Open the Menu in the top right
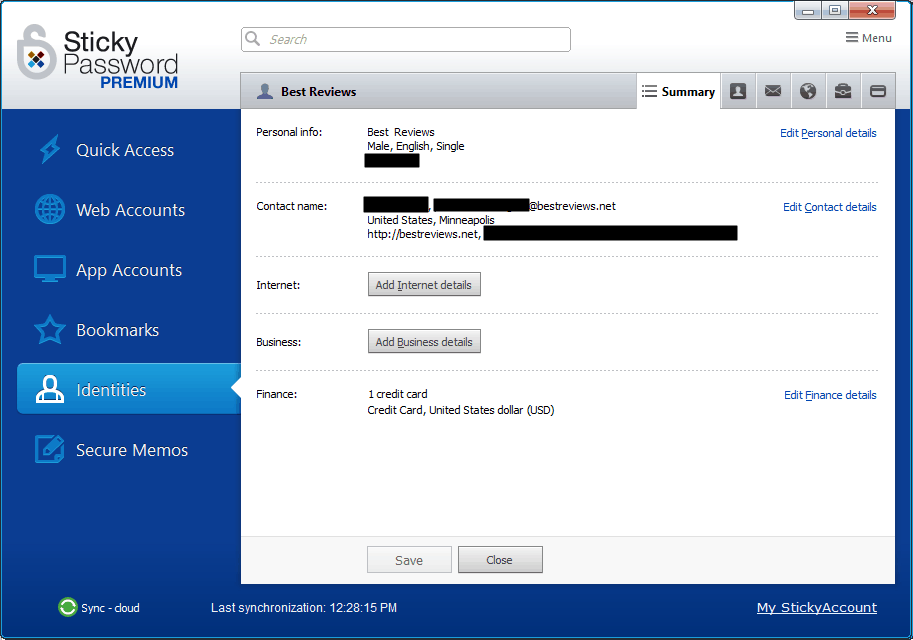 click(x=866, y=37)
